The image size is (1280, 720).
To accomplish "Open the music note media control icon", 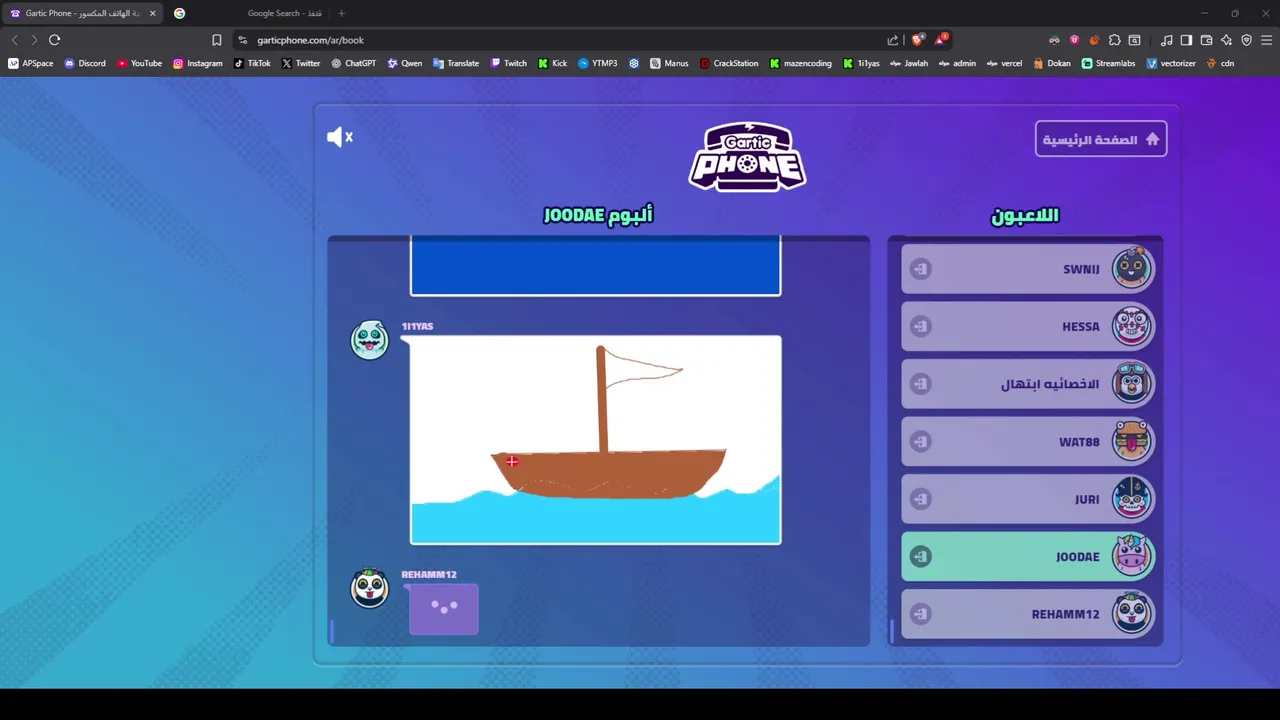I will 1166,40.
